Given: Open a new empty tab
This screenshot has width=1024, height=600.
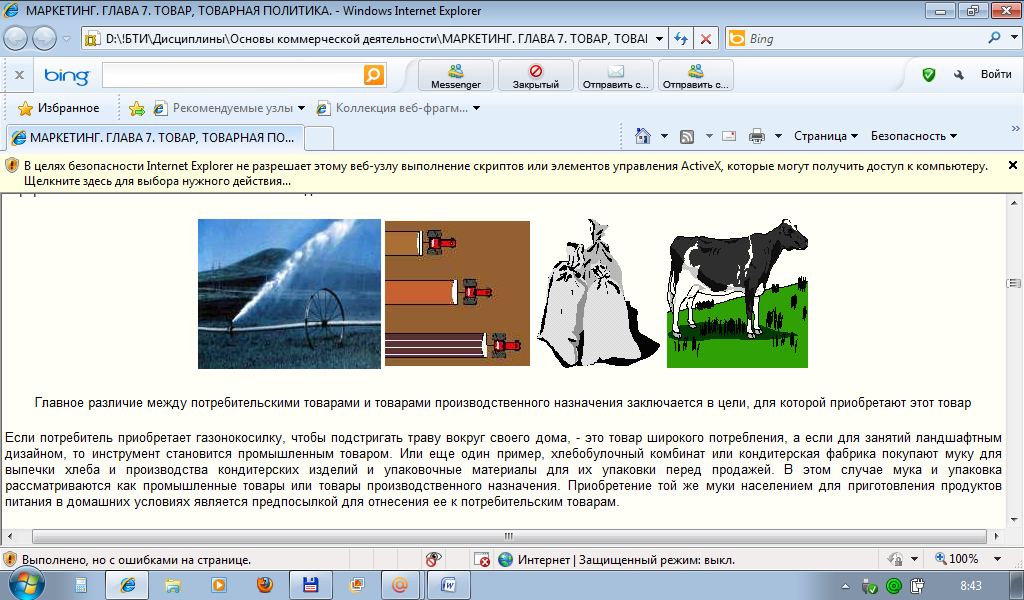Looking at the screenshot, I should pyautogui.click(x=319, y=138).
